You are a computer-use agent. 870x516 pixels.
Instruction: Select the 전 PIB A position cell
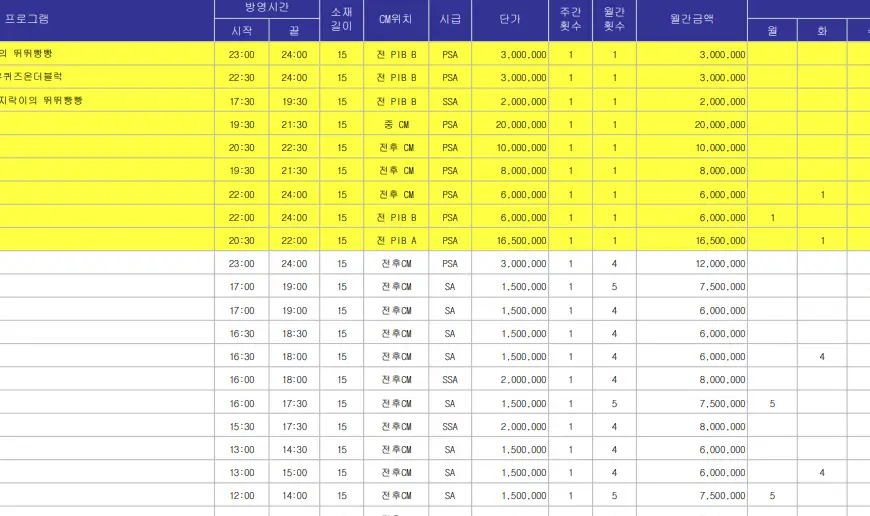tap(396, 240)
